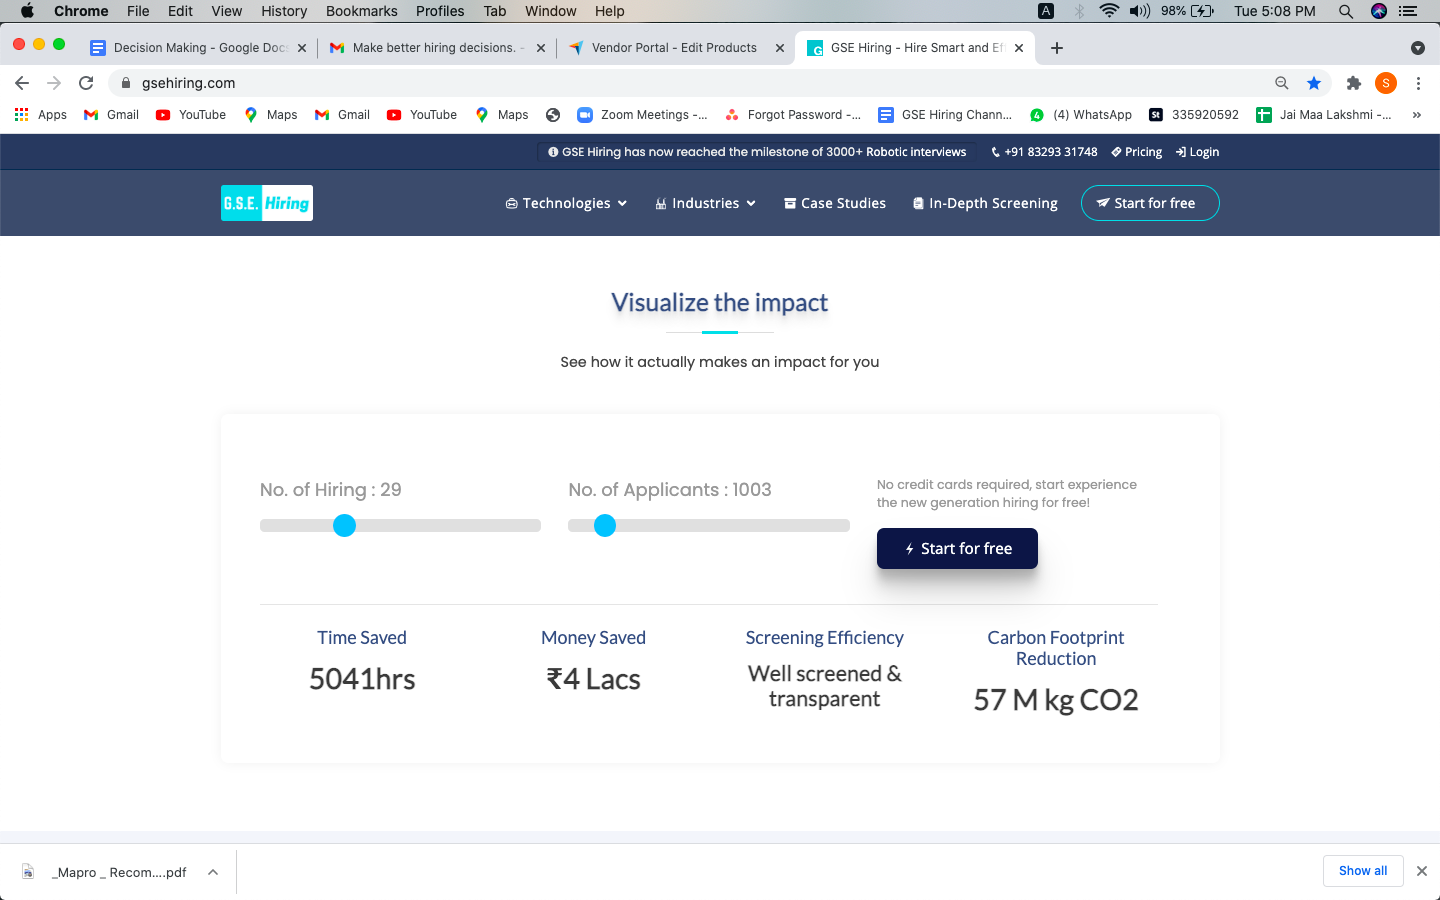
Task: Click the GSE Hiring logo
Action: pos(266,202)
